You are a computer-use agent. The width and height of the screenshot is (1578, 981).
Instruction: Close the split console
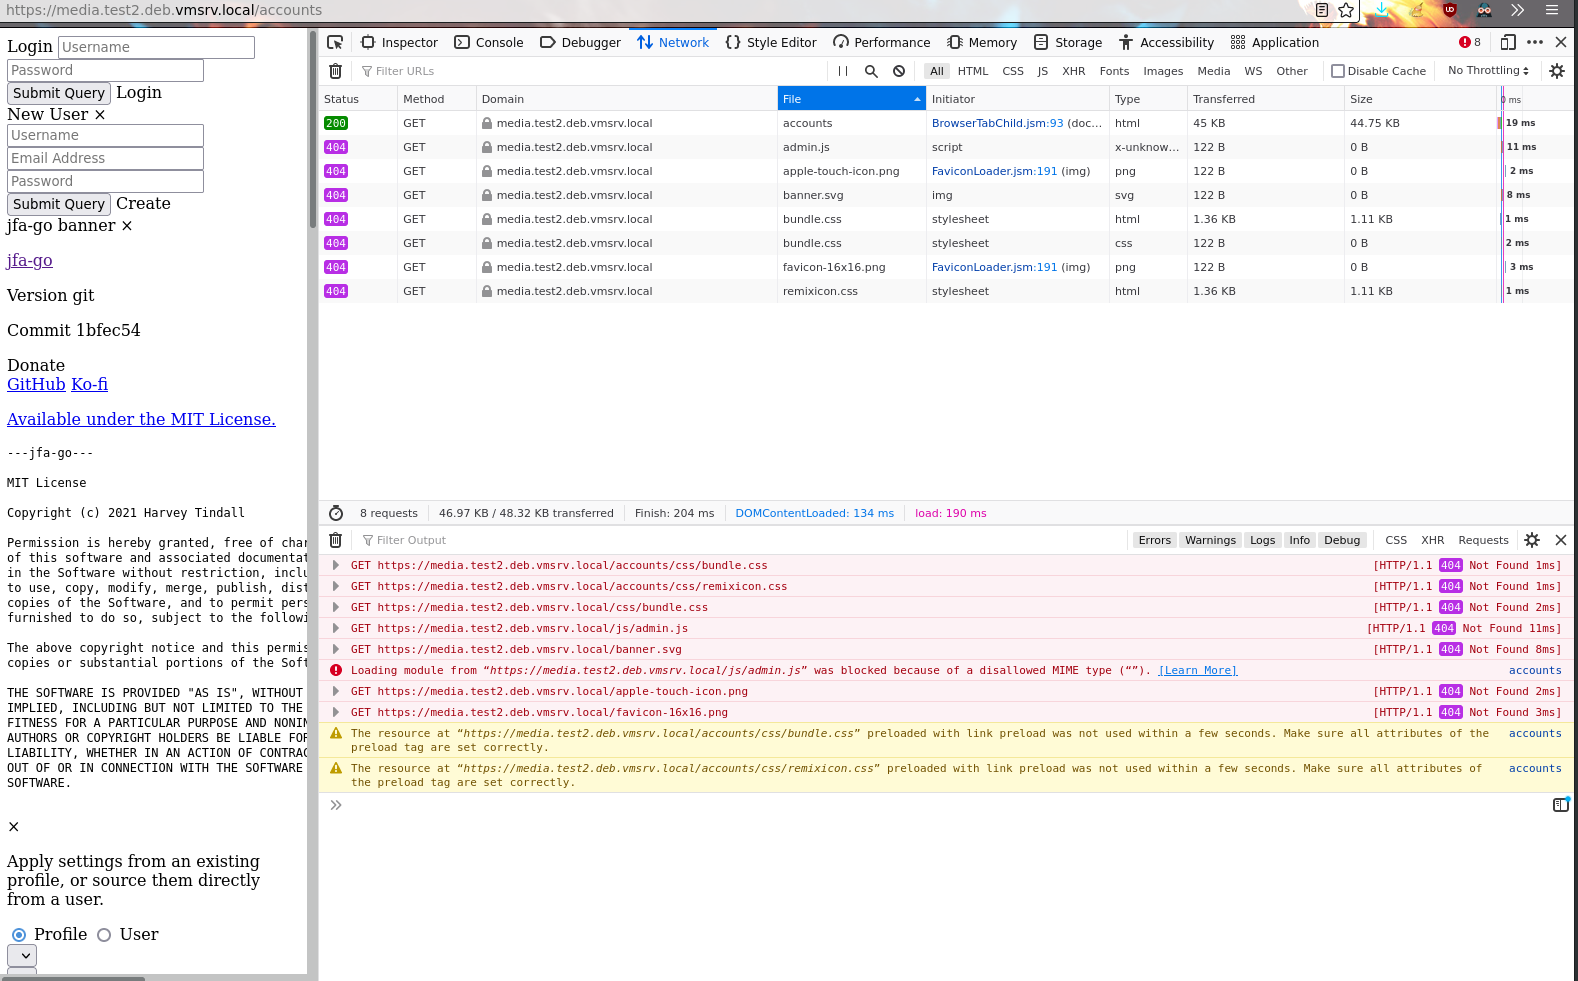coord(1561,540)
